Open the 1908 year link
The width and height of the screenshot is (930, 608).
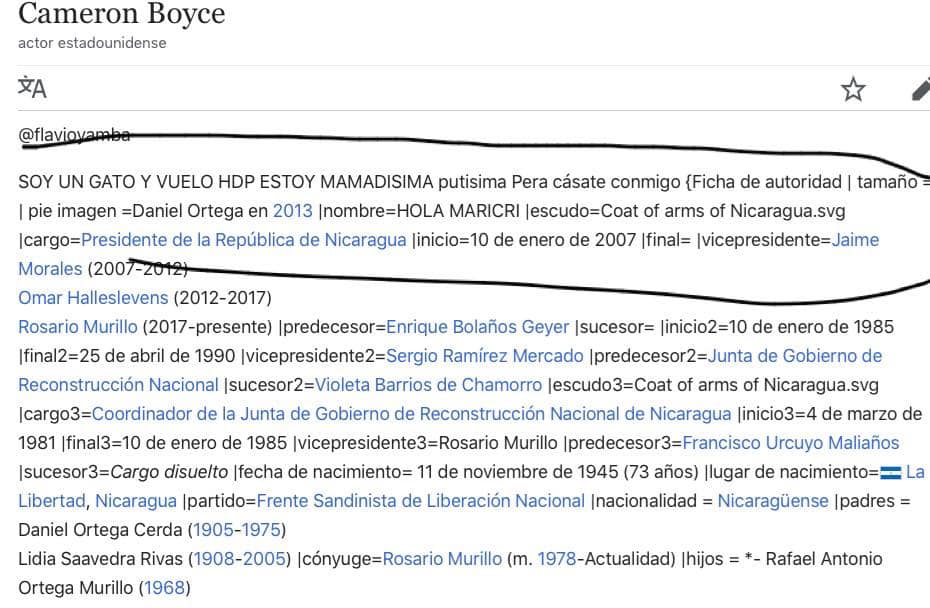[214, 559]
